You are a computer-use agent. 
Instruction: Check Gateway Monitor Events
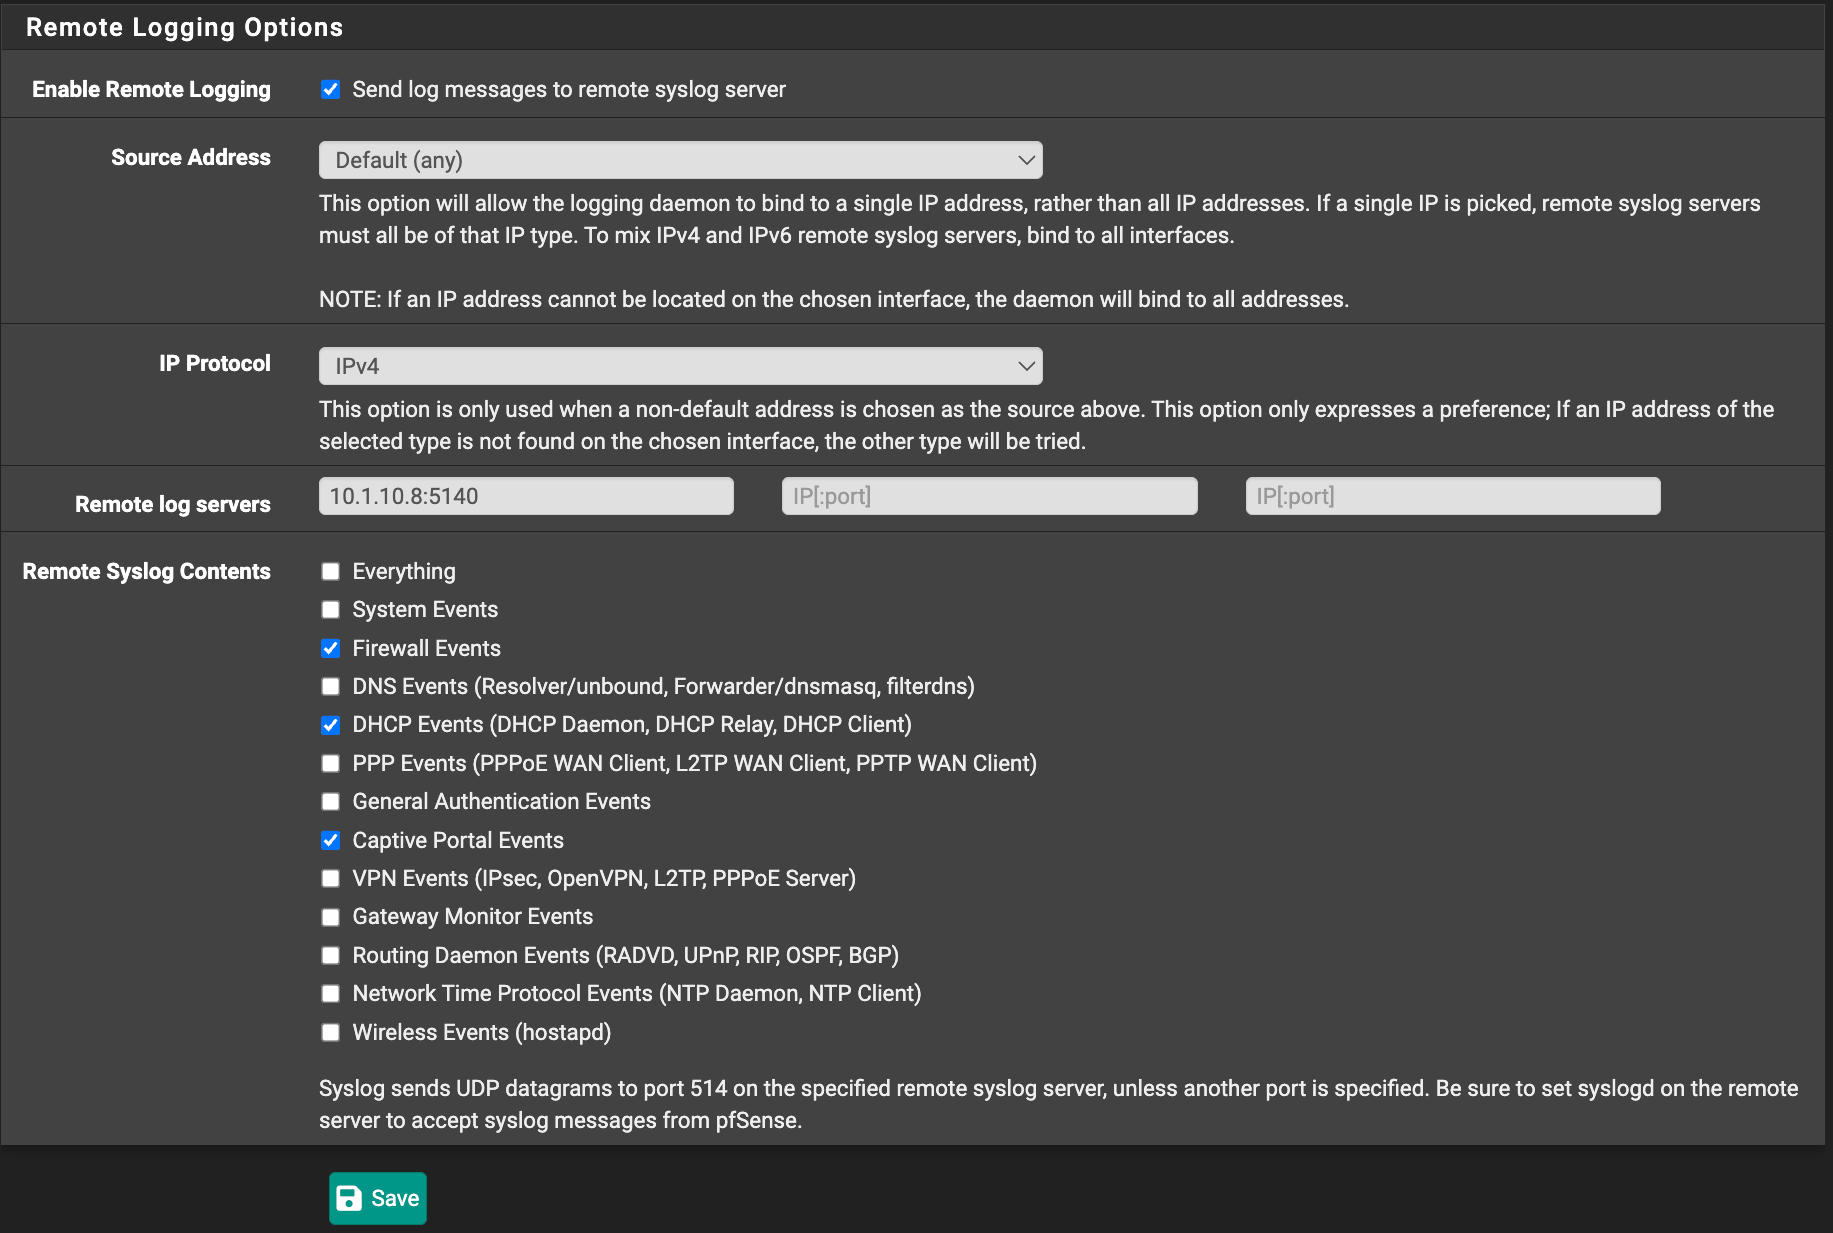331,916
